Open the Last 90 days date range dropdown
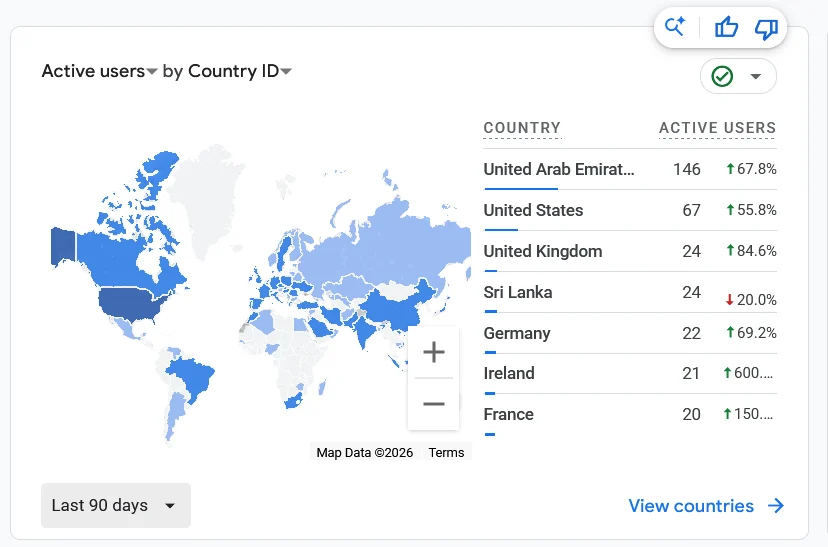Viewport: 828px width, 547px height. click(x=116, y=505)
